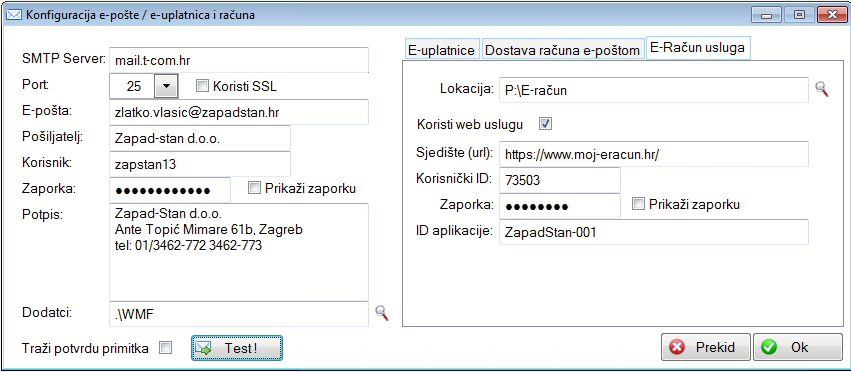The image size is (851, 372).
Task: Toggle Prikaži zaporku under the SMTP password
Action: (x=254, y=188)
